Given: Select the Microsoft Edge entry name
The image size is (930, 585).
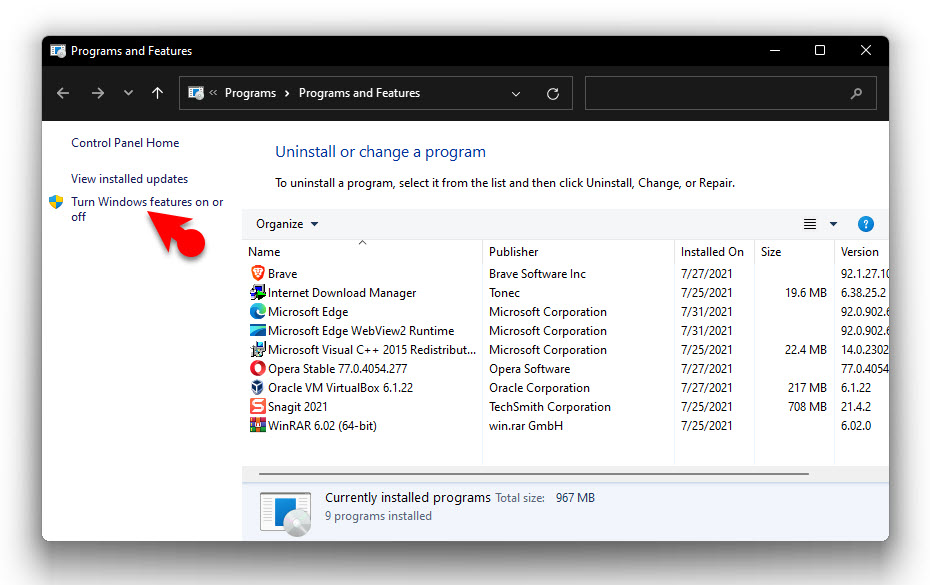Looking at the screenshot, I should click(x=308, y=312).
